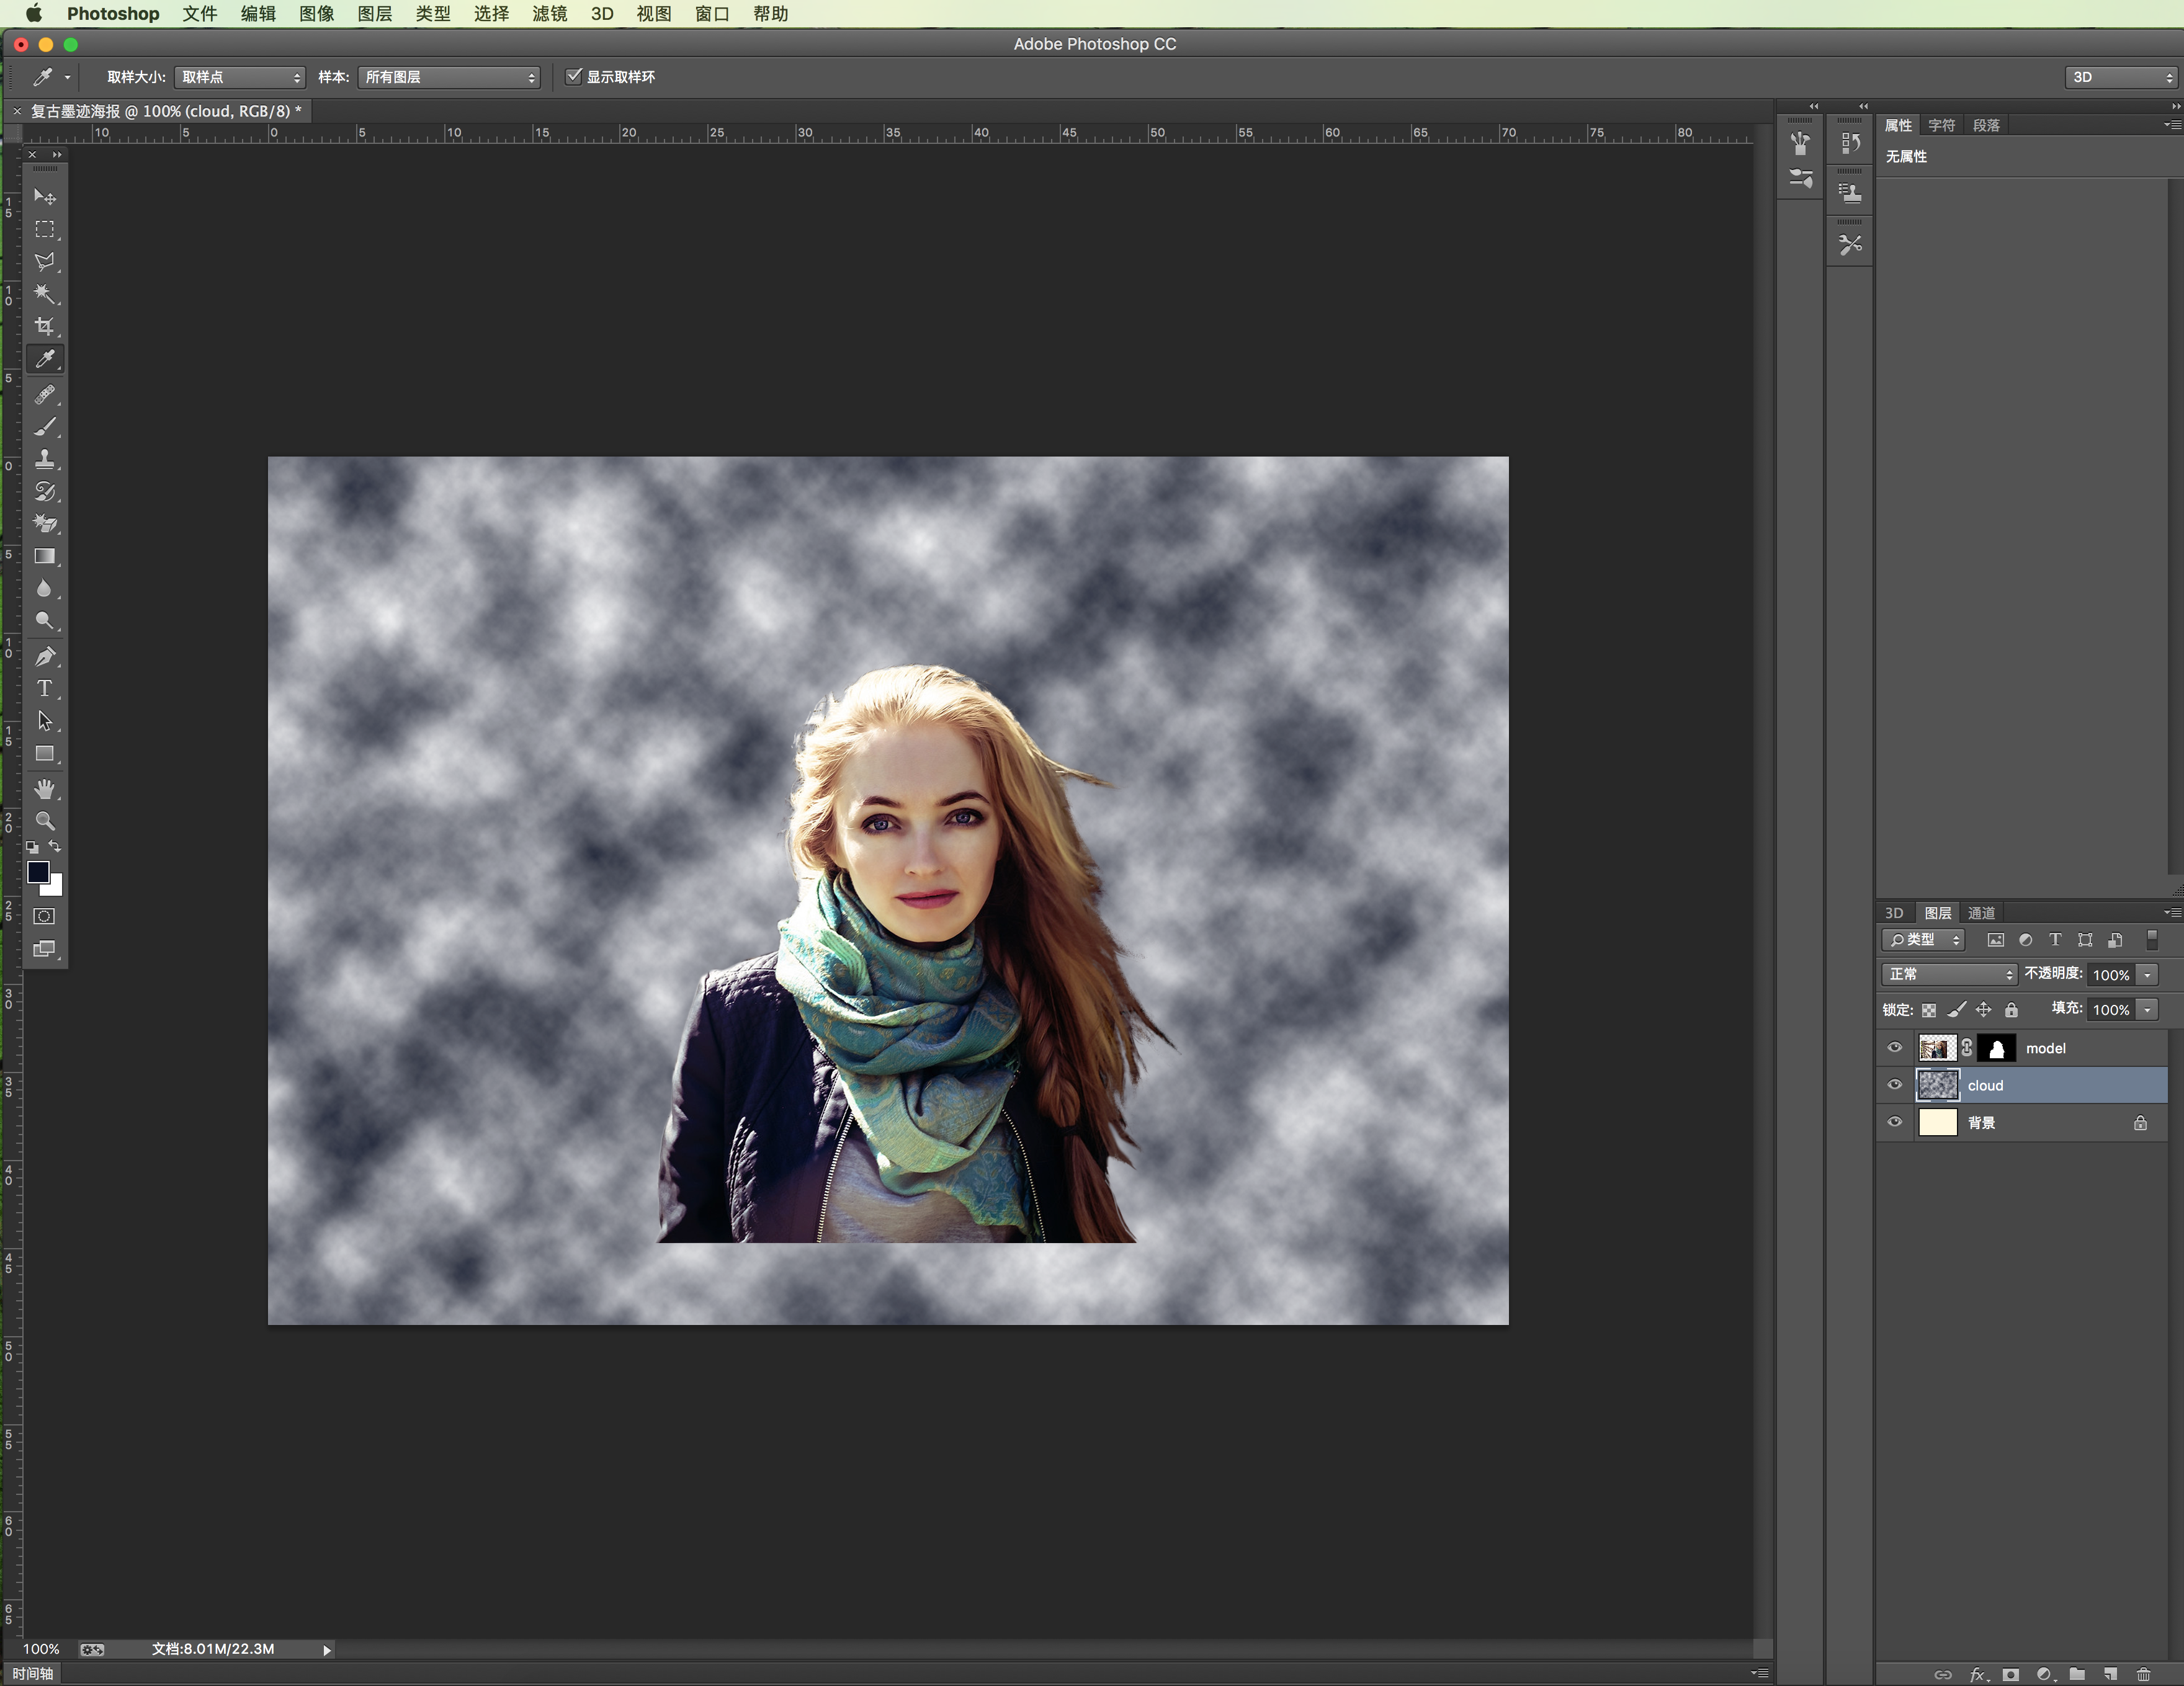
Task: Click the model layer mask thumbnail
Action: 1997,1048
